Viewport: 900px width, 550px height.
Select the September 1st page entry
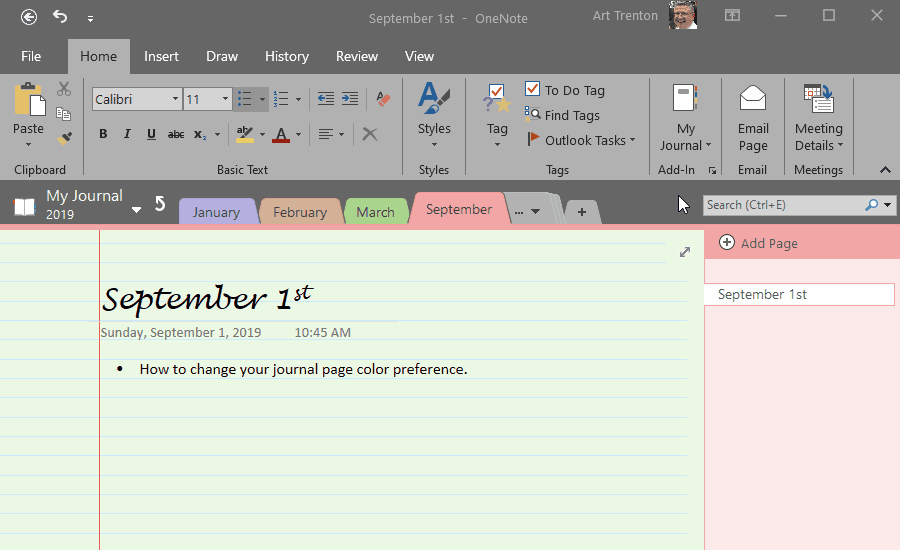coord(799,295)
